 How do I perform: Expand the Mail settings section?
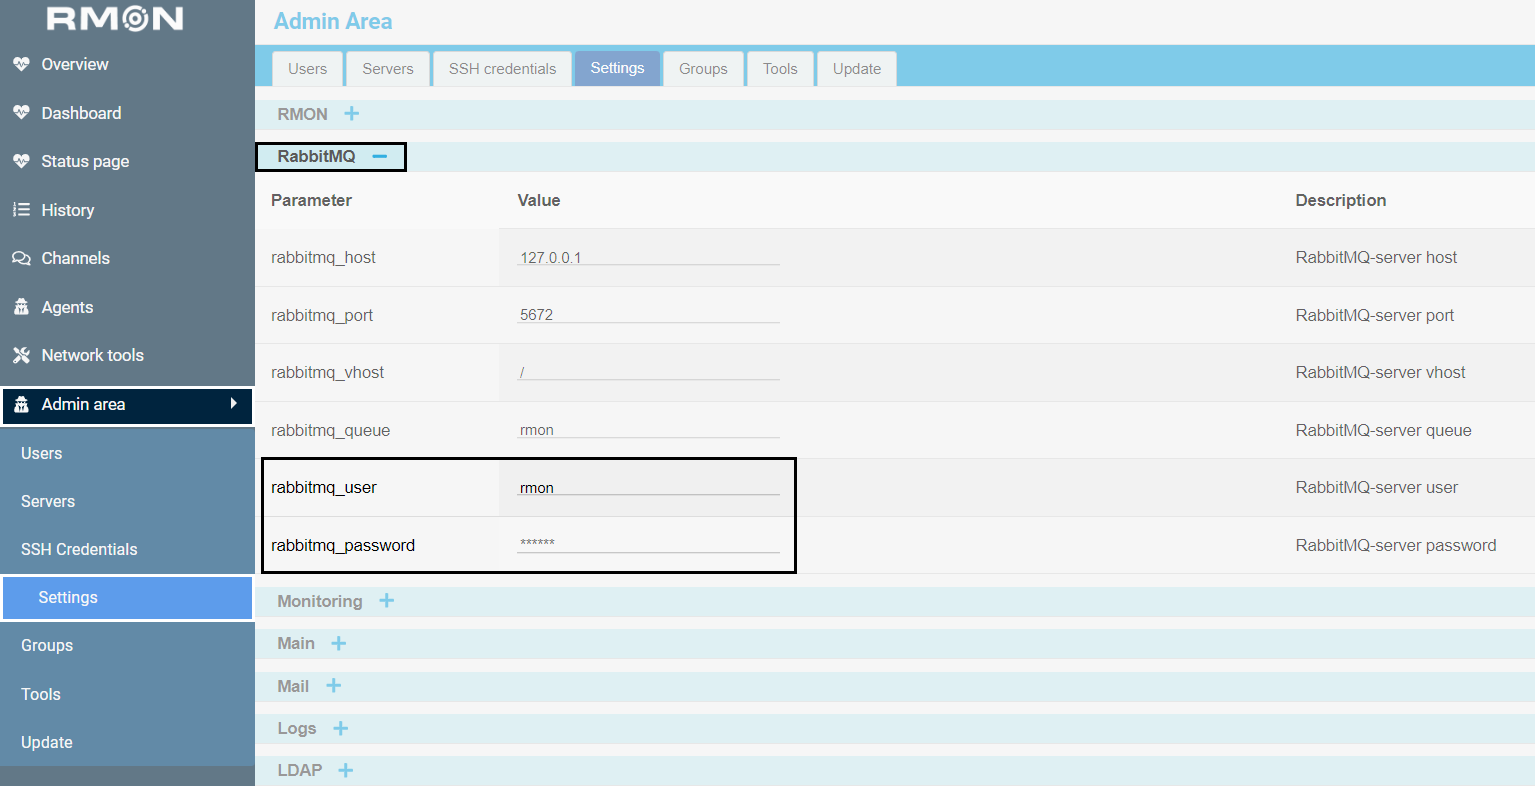click(x=333, y=686)
